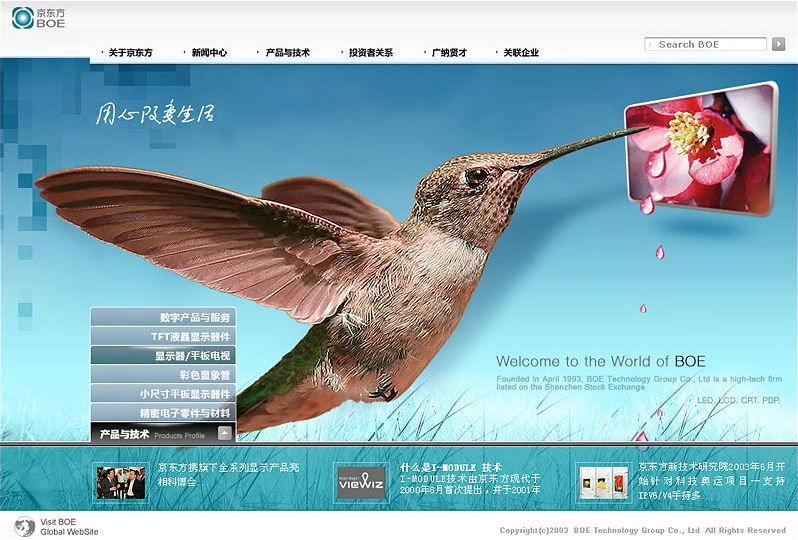
Task: Open the 广纳贤才 menu
Action: coord(449,52)
